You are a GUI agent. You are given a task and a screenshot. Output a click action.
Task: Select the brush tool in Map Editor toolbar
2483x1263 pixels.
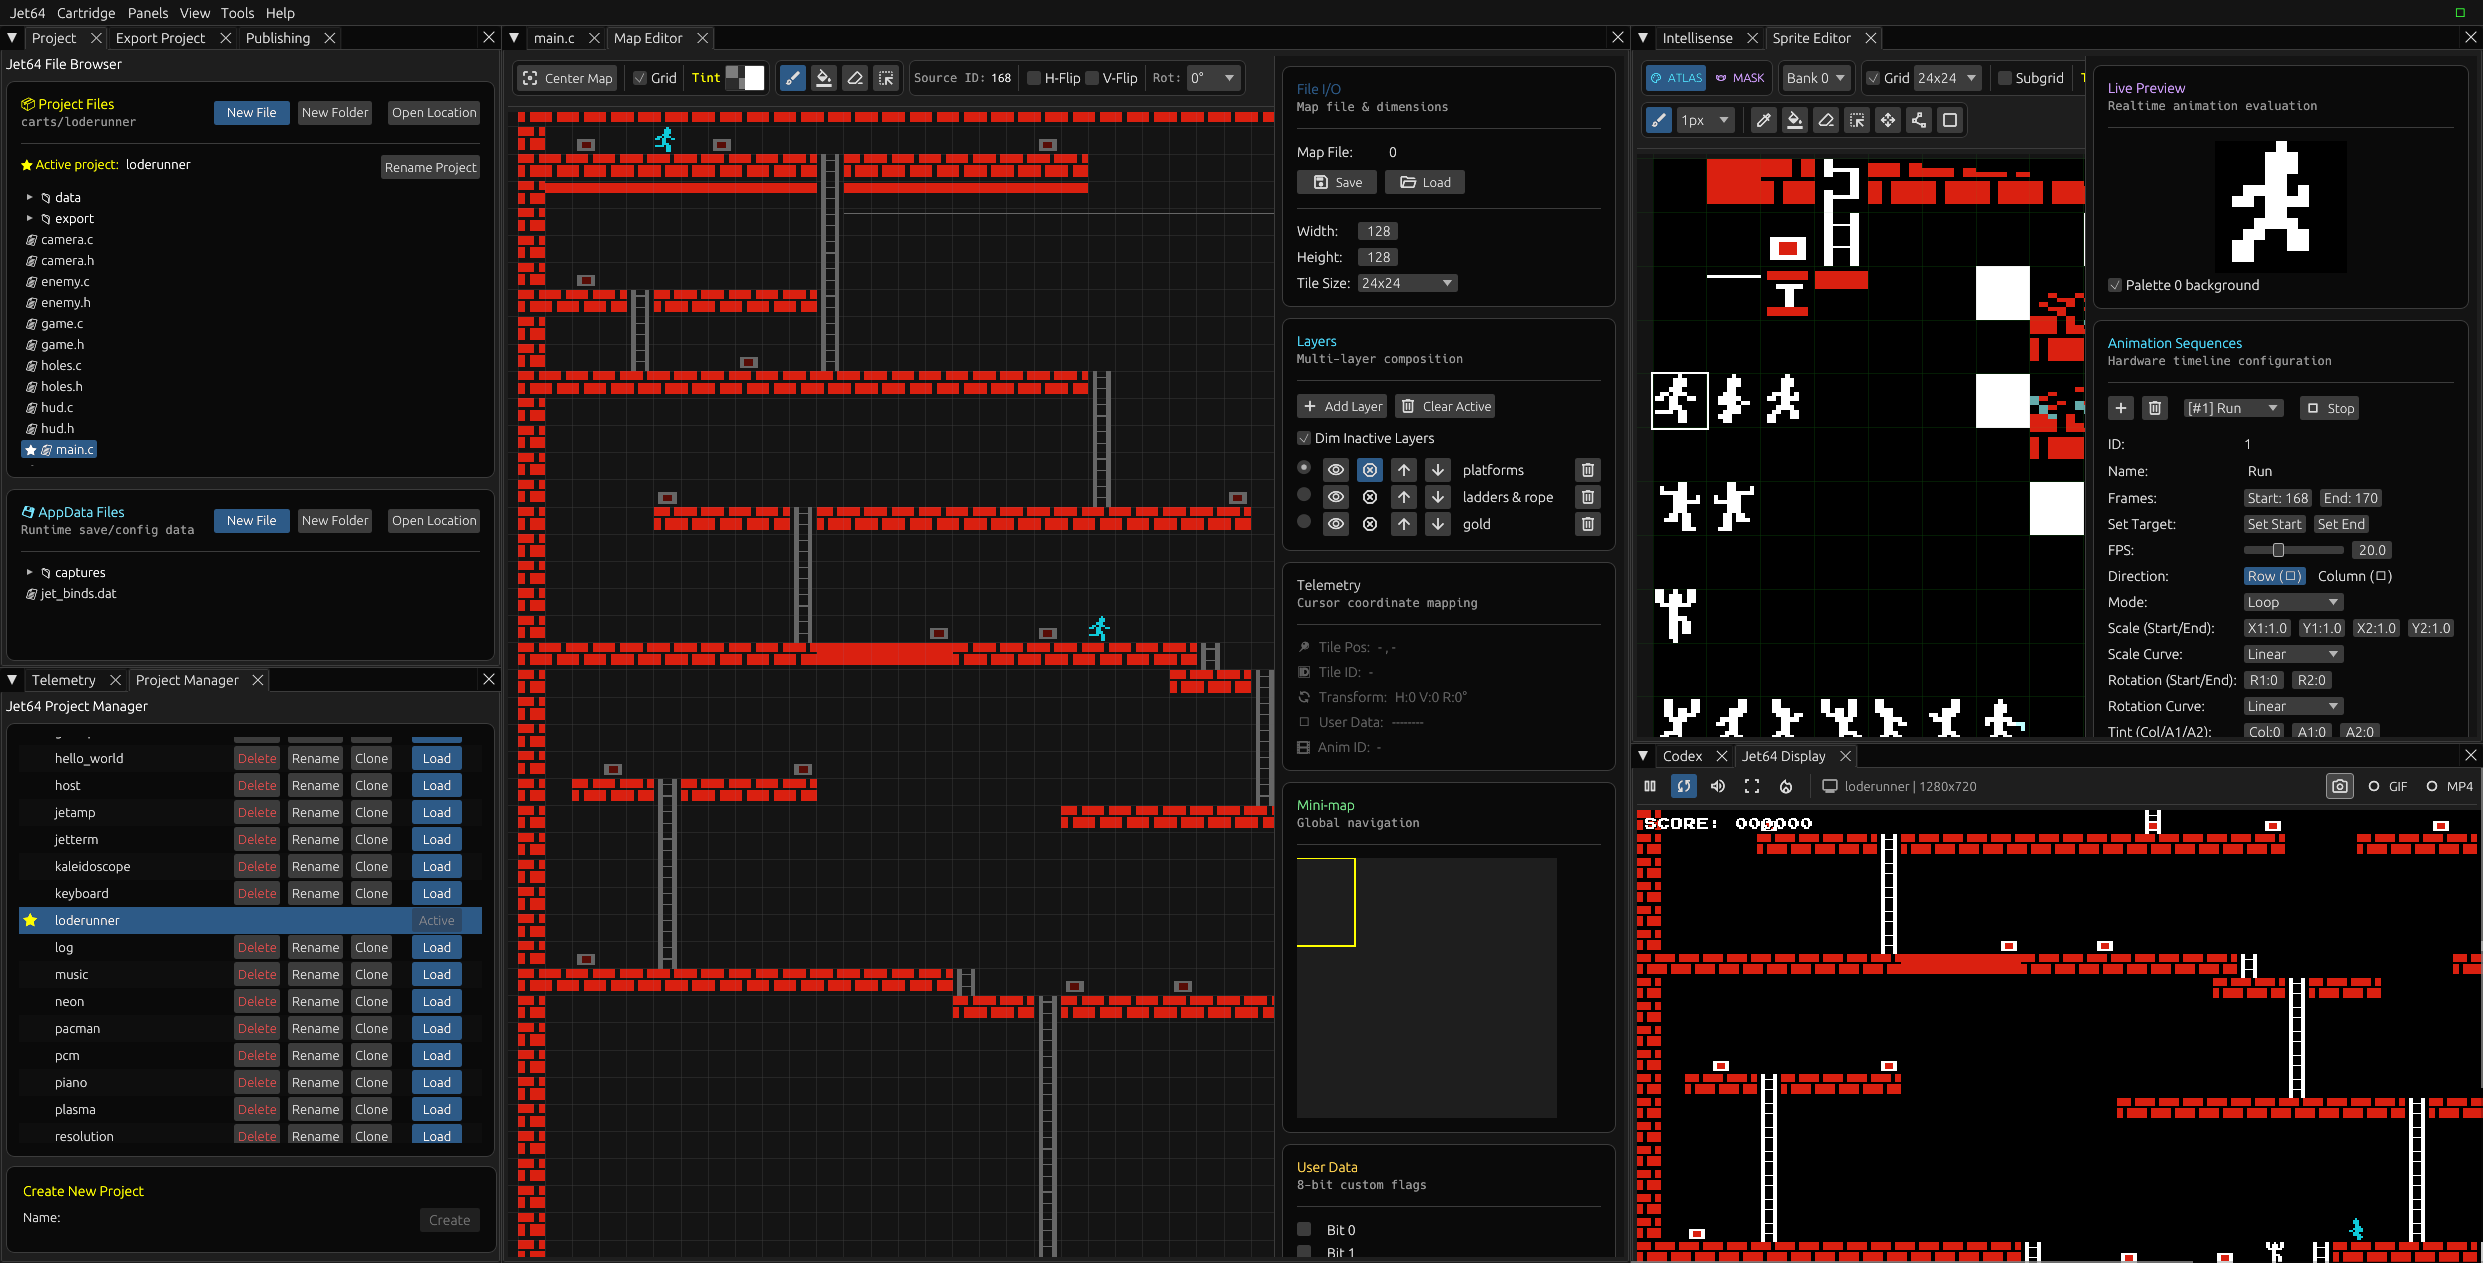(x=792, y=78)
